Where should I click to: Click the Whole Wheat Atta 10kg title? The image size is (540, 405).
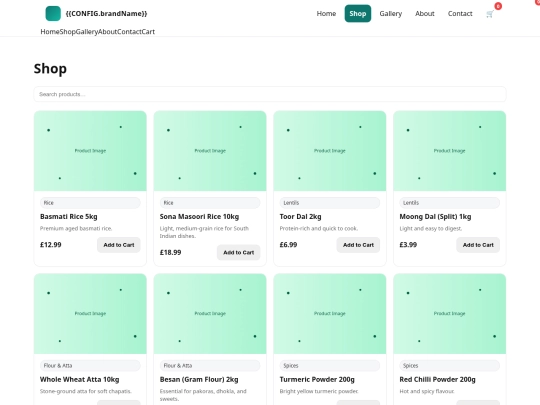[80, 380]
